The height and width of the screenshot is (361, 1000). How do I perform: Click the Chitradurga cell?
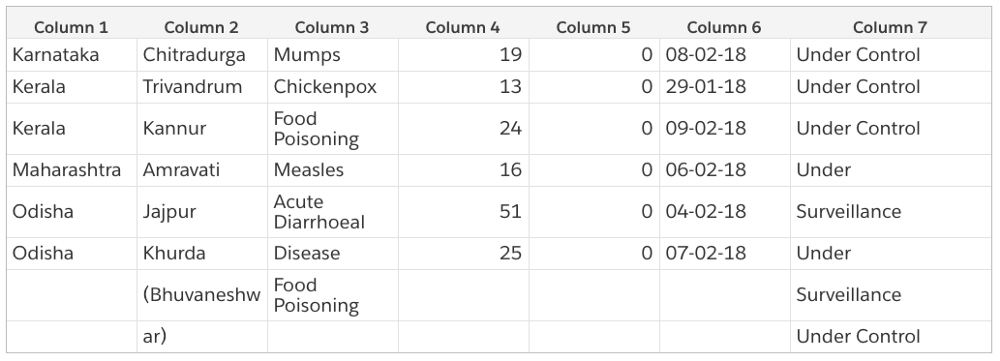[x=202, y=55]
